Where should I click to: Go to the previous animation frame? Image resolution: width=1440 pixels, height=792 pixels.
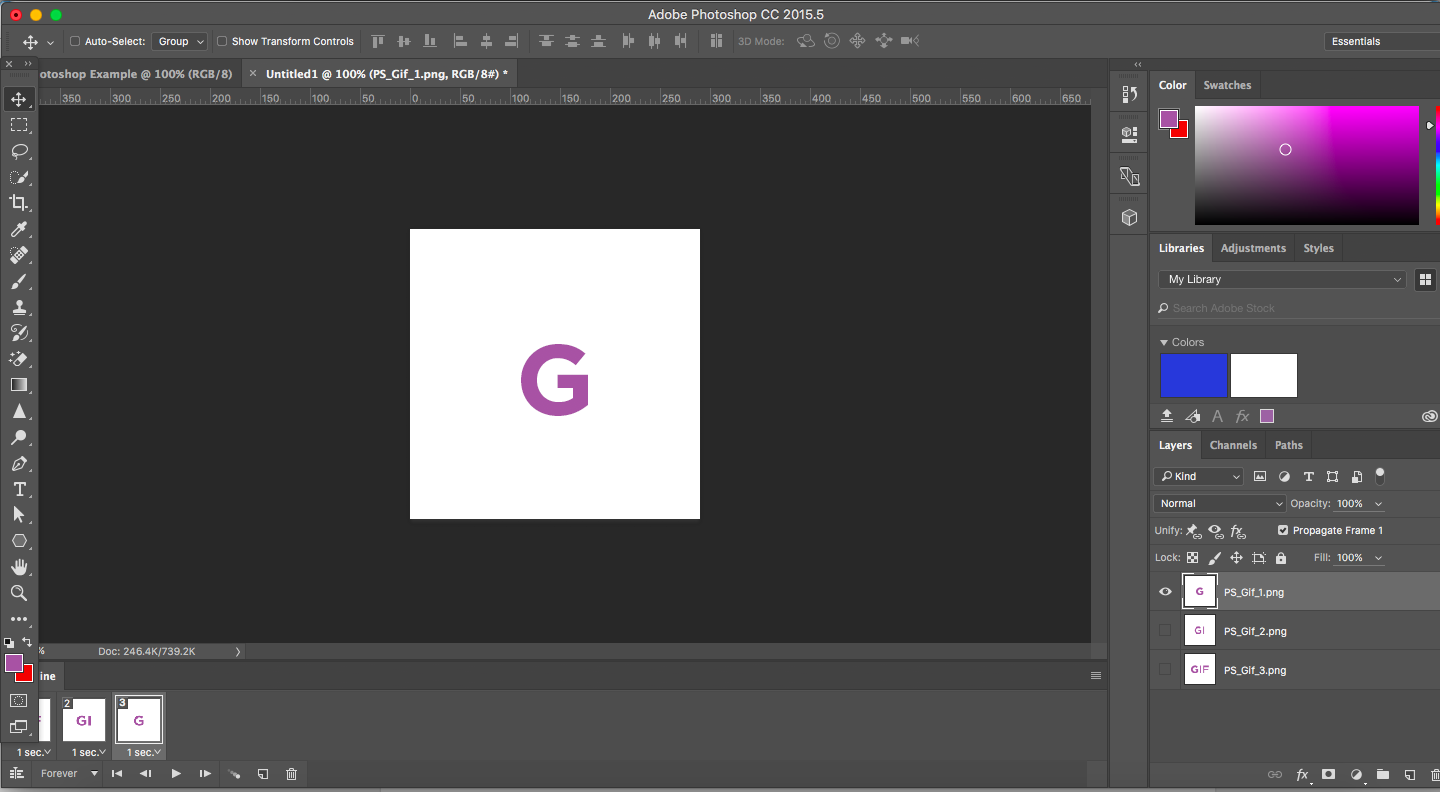(x=146, y=774)
